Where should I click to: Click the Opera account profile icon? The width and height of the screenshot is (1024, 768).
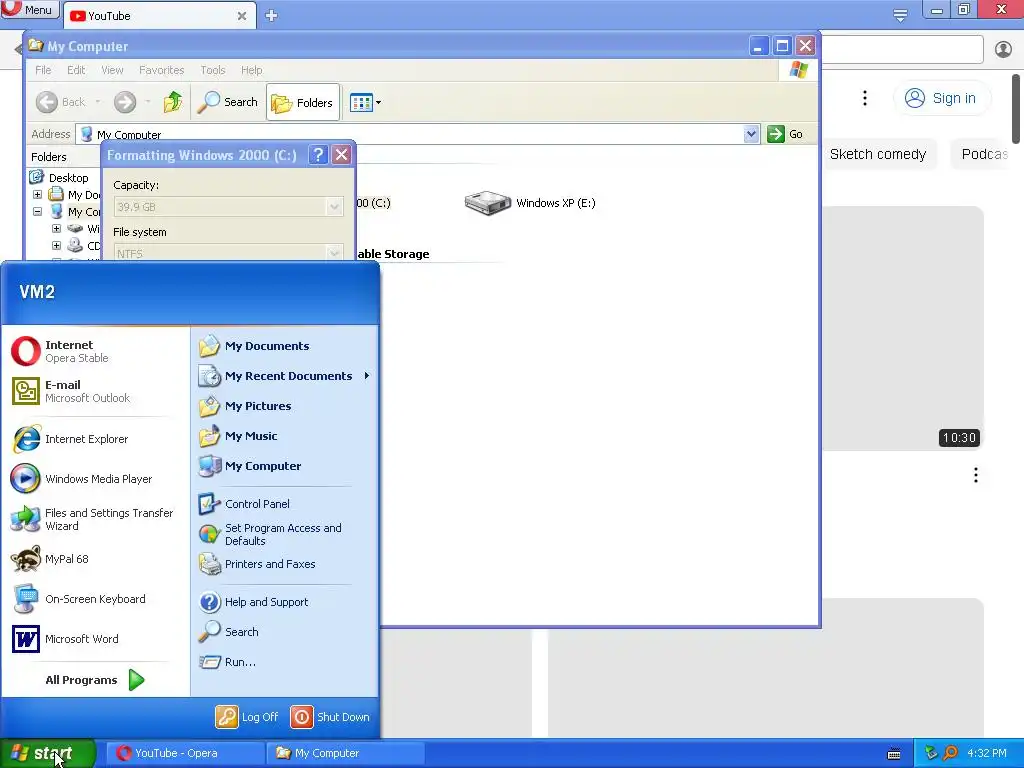pos(1003,49)
